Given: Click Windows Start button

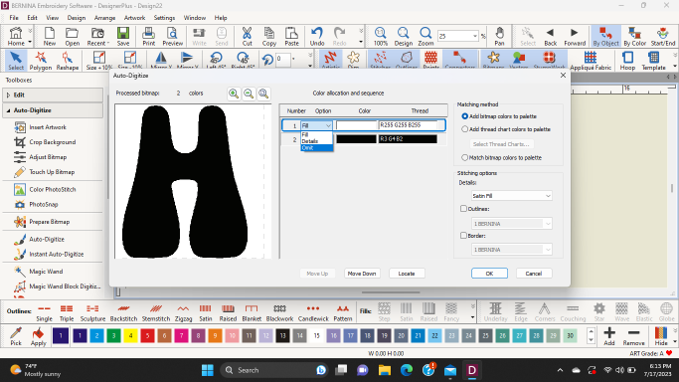Looking at the screenshot, I should (x=207, y=370).
